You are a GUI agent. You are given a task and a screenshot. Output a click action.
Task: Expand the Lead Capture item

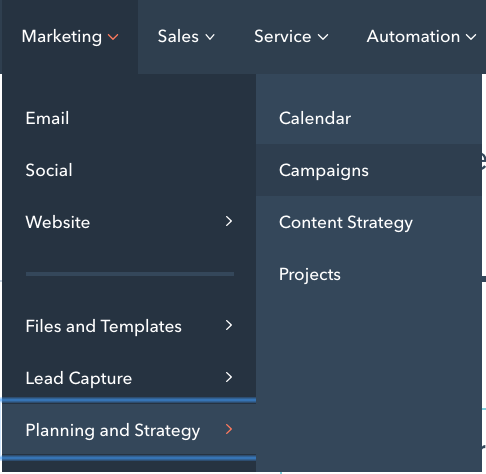(x=129, y=378)
